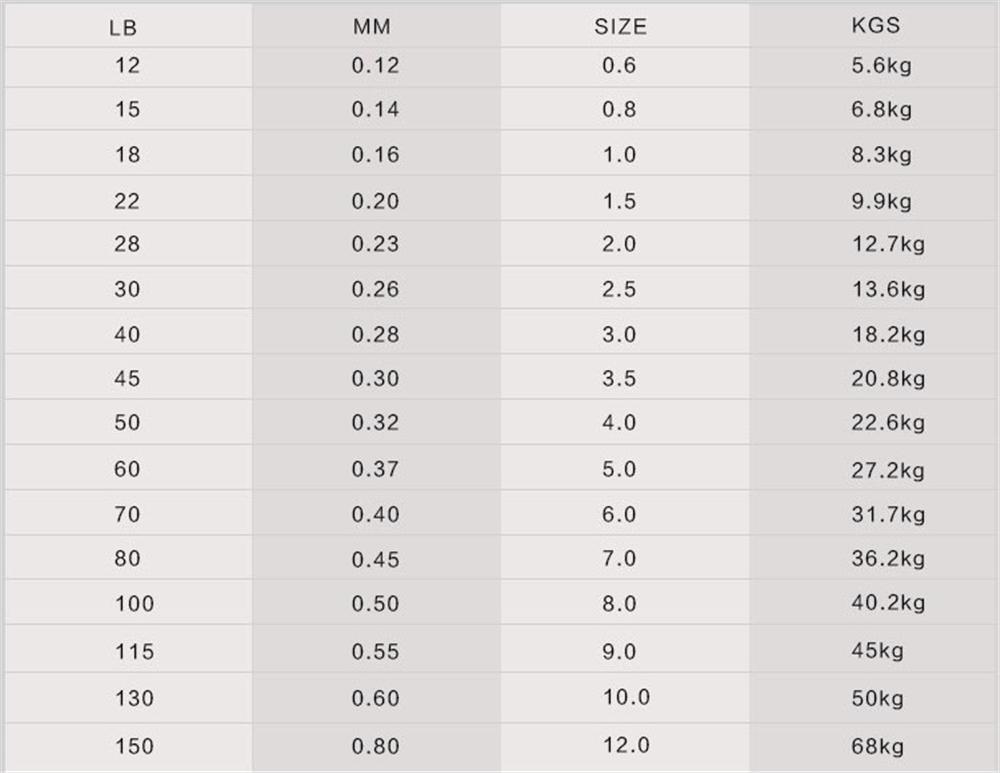Click the 10.0 cell in SIZE column
This screenshot has height=773, width=1000.
(x=626, y=697)
